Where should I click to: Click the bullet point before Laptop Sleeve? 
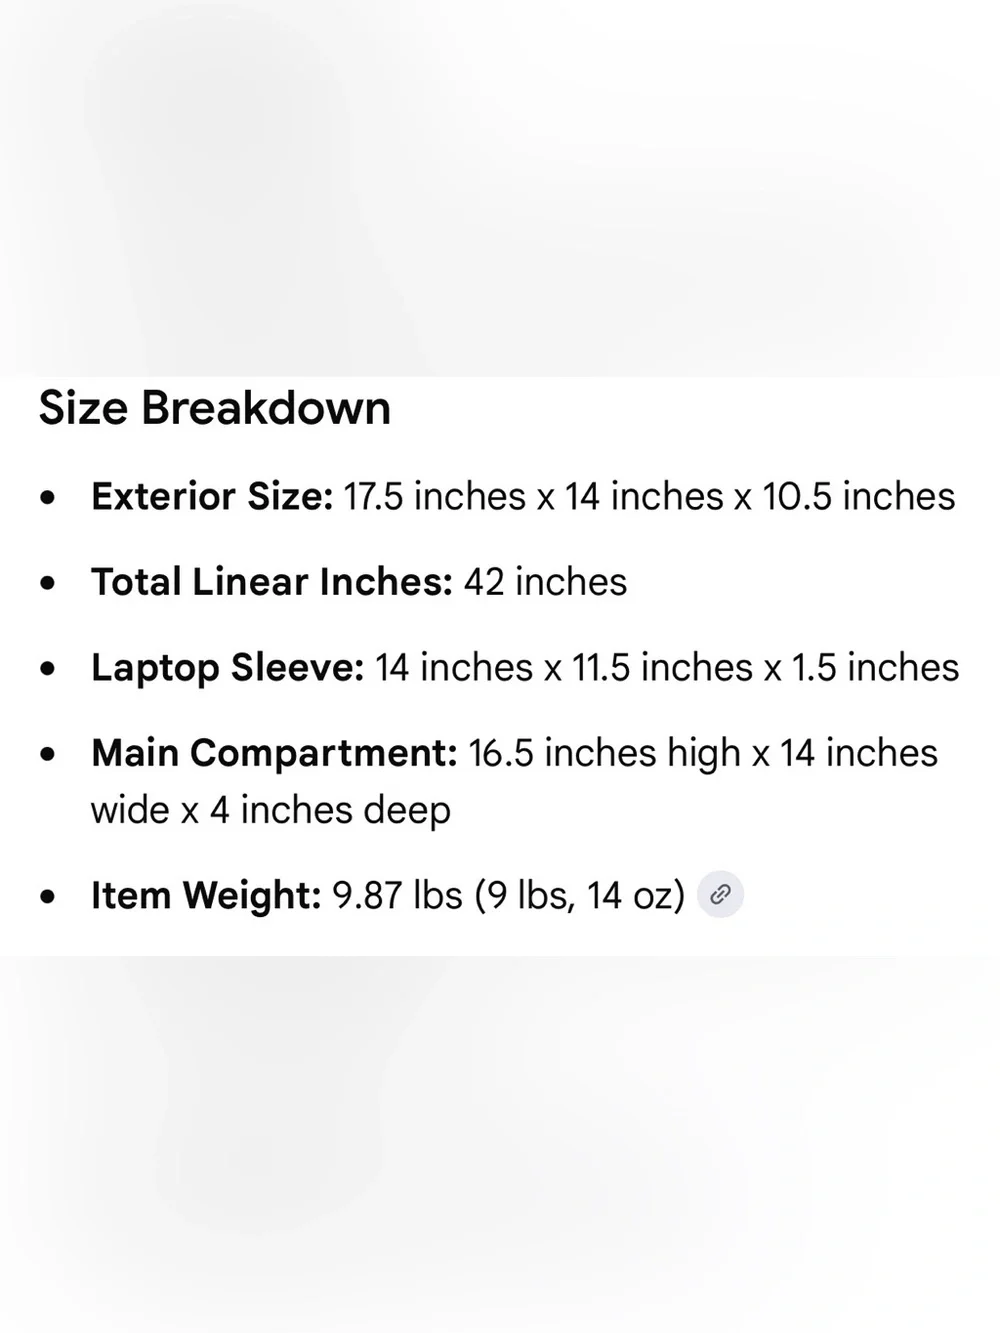coord(48,669)
